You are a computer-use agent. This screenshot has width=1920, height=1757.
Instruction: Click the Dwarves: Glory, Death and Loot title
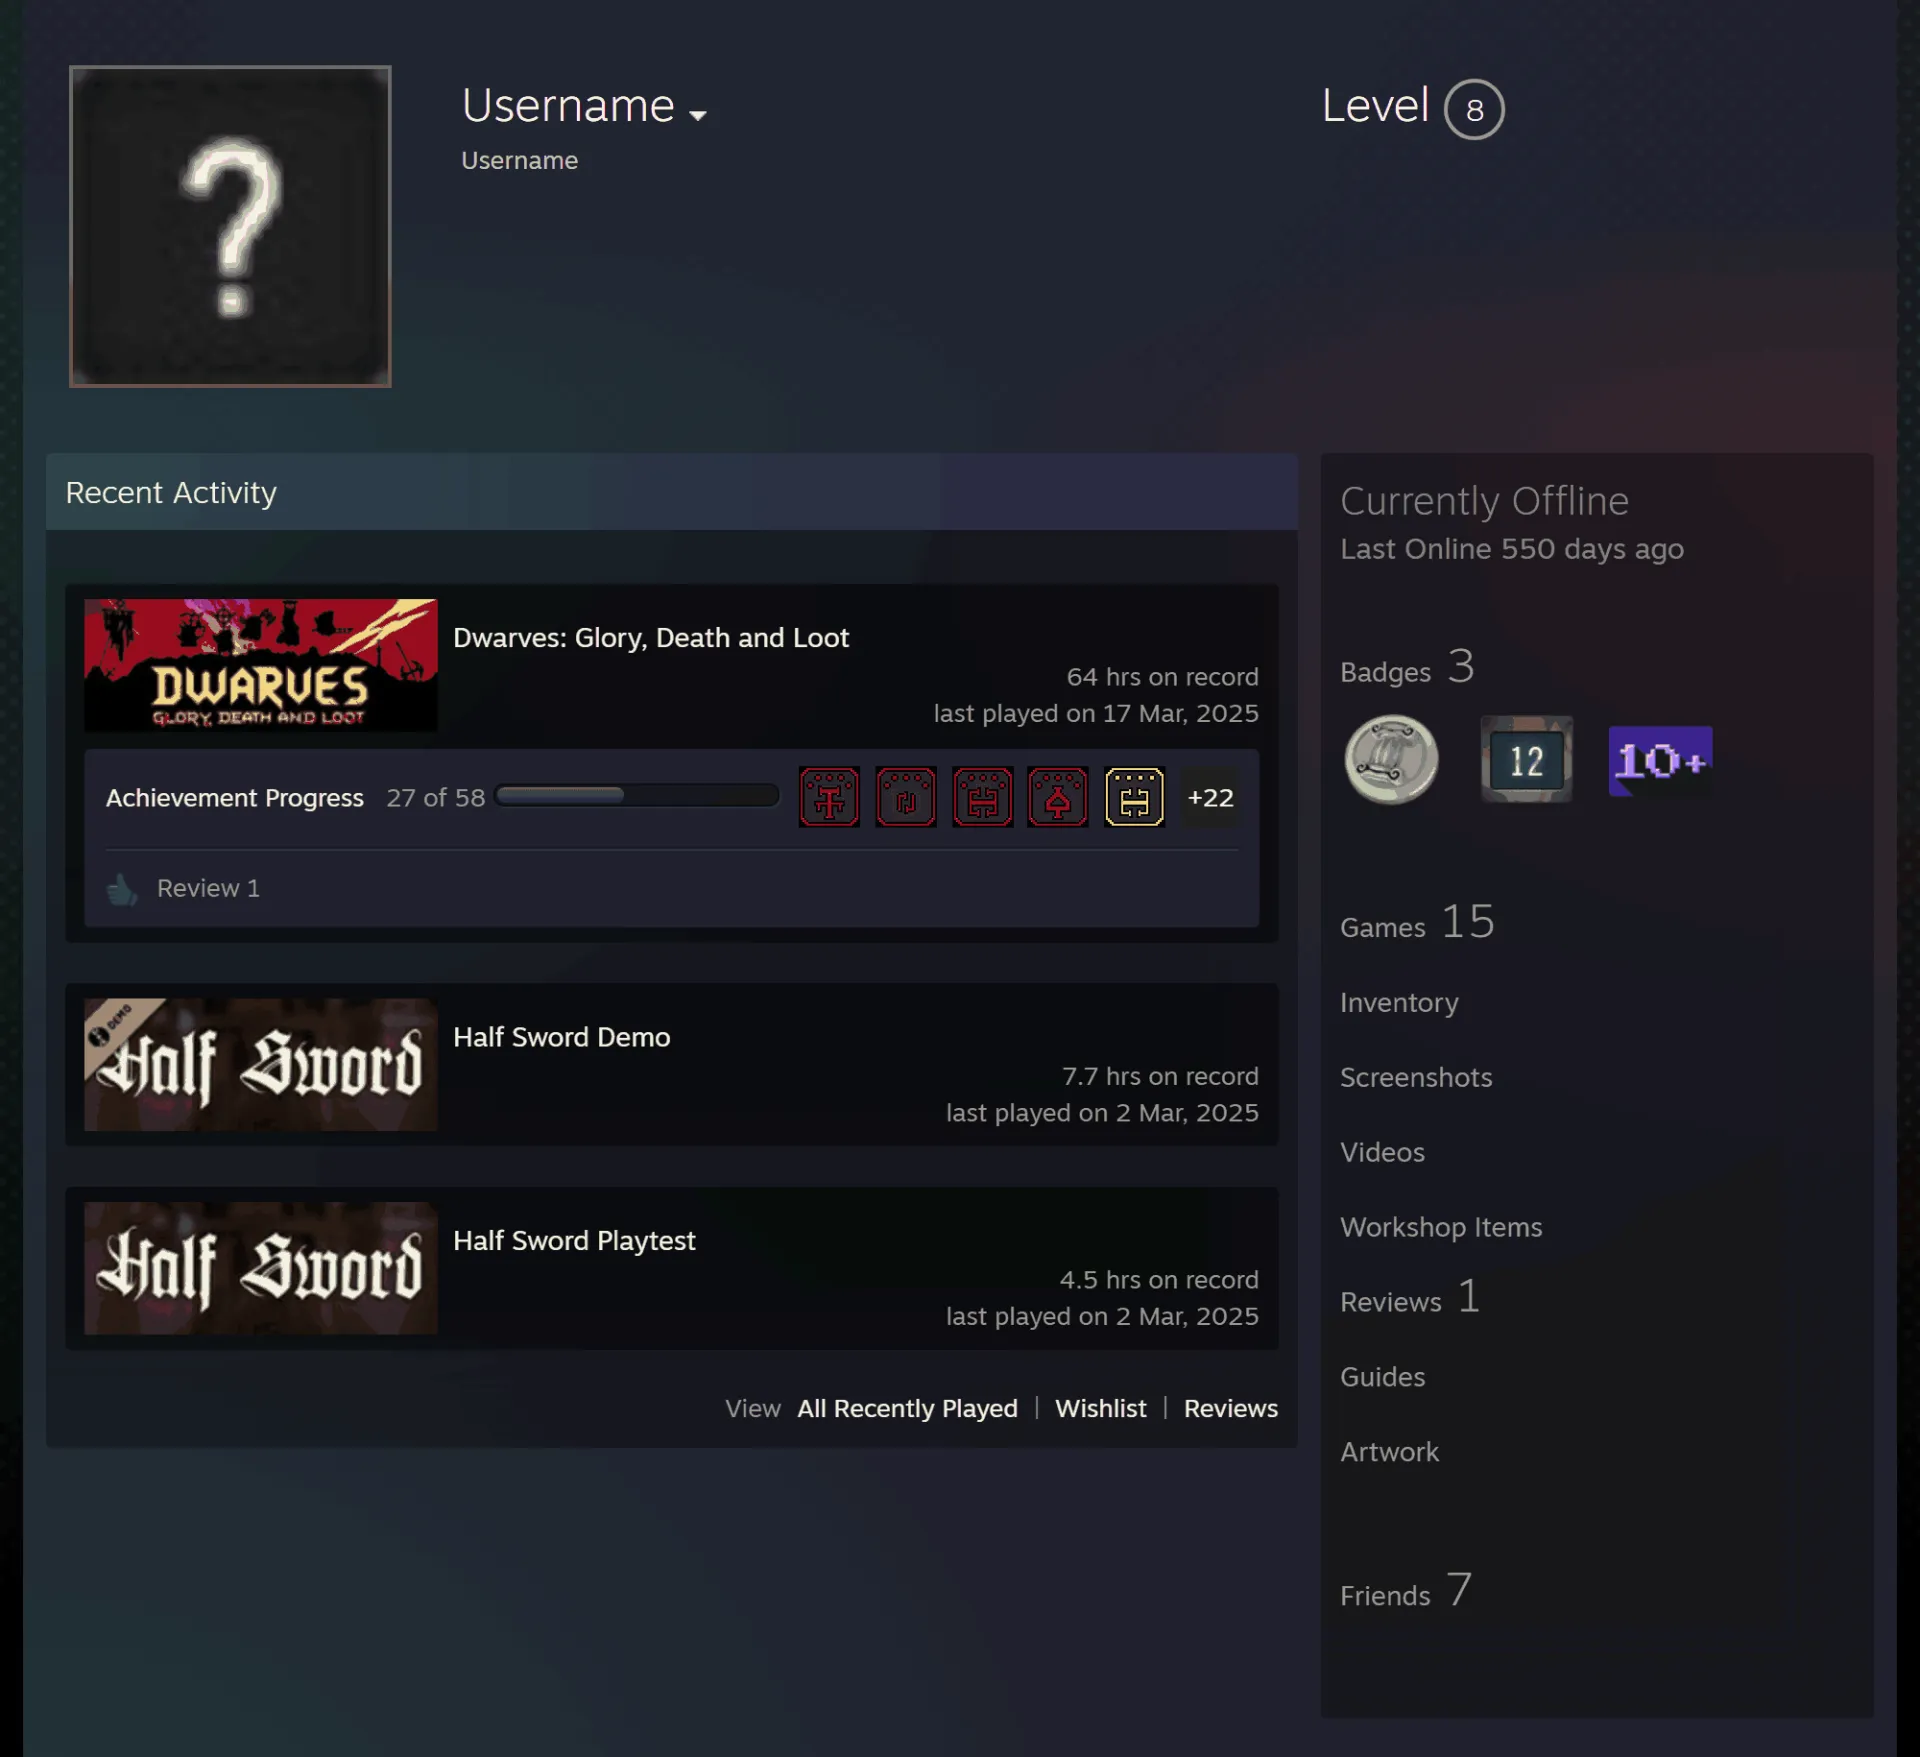point(651,638)
